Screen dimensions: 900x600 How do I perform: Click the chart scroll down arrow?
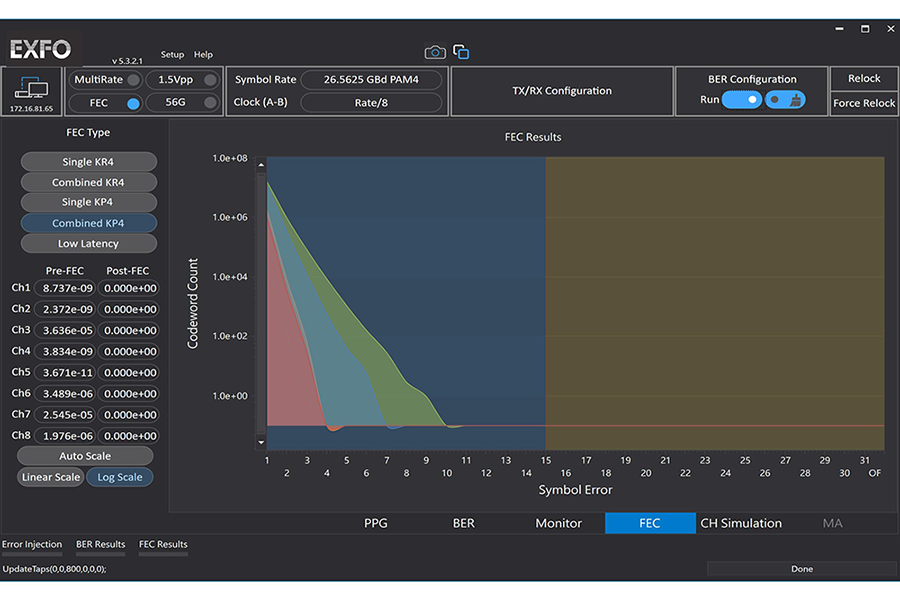[x=262, y=441]
